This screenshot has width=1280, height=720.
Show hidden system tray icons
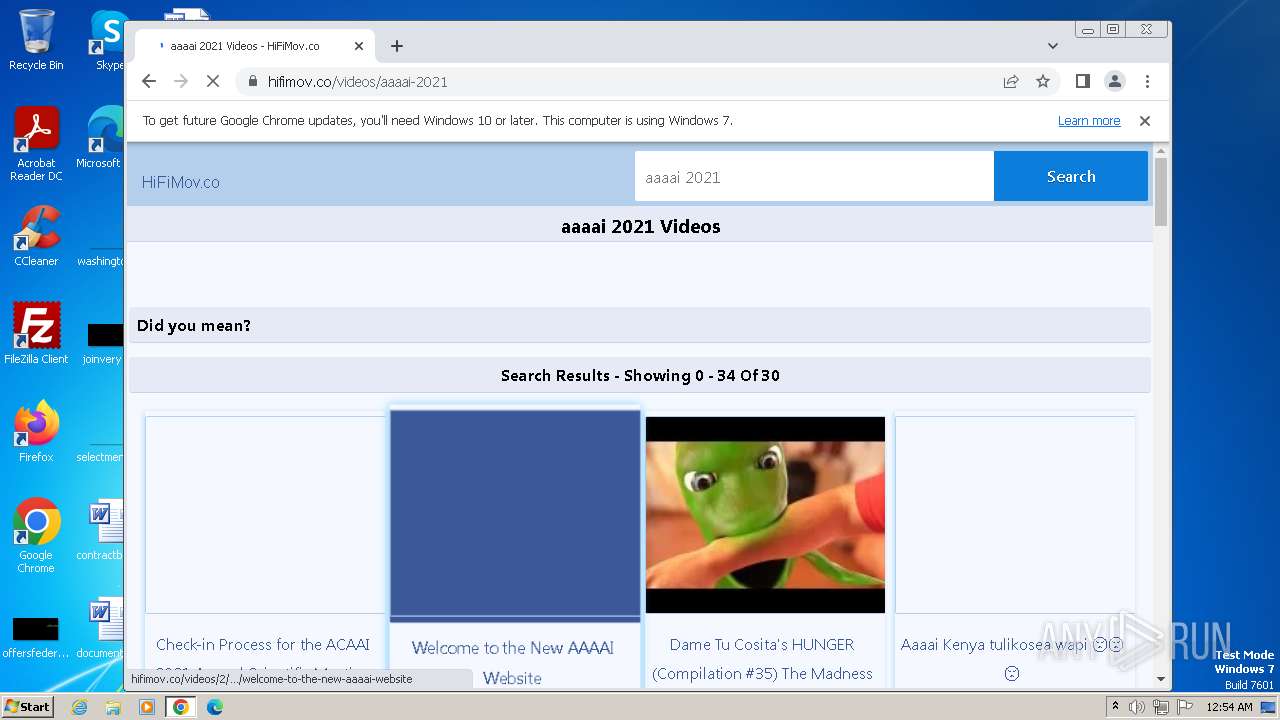coord(1115,707)
